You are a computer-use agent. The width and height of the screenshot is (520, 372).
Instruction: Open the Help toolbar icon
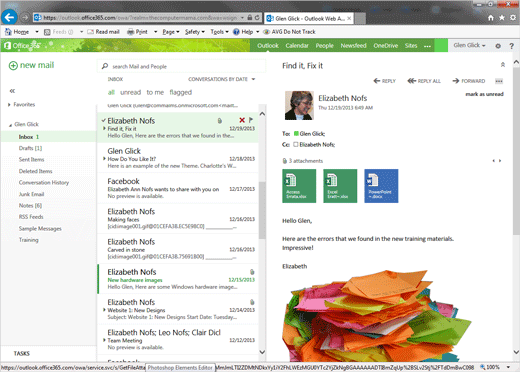(236, 32)
